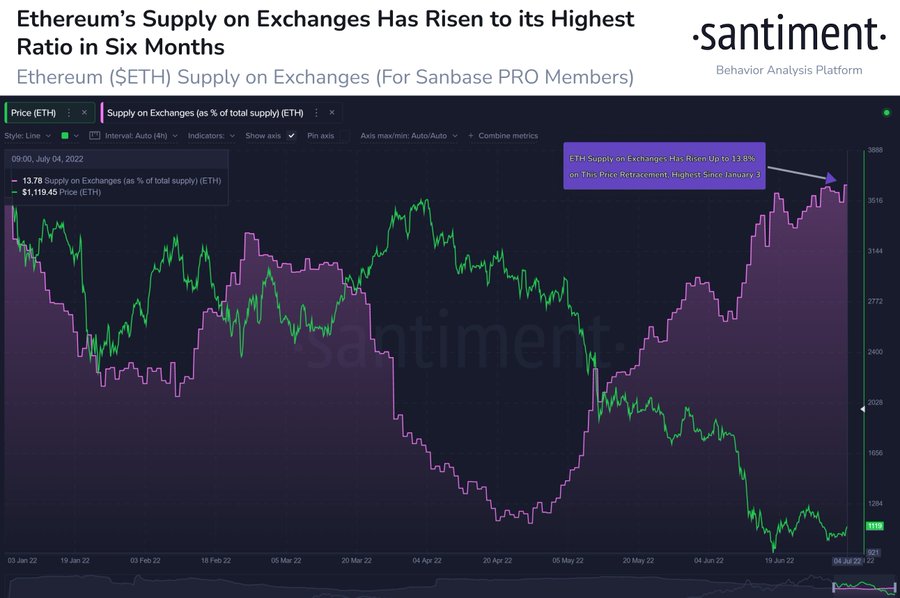Screen dimensions: 900x598
Task: Remove the Price (ETH) metric
Action: 84,113
